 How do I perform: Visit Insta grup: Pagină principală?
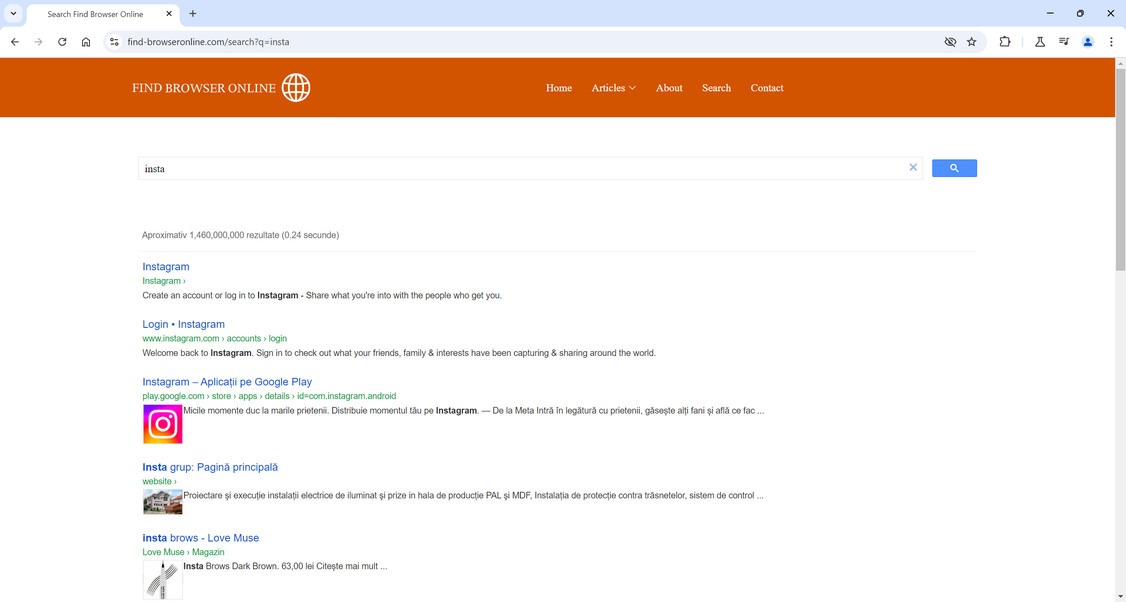(x=209, y=466)
